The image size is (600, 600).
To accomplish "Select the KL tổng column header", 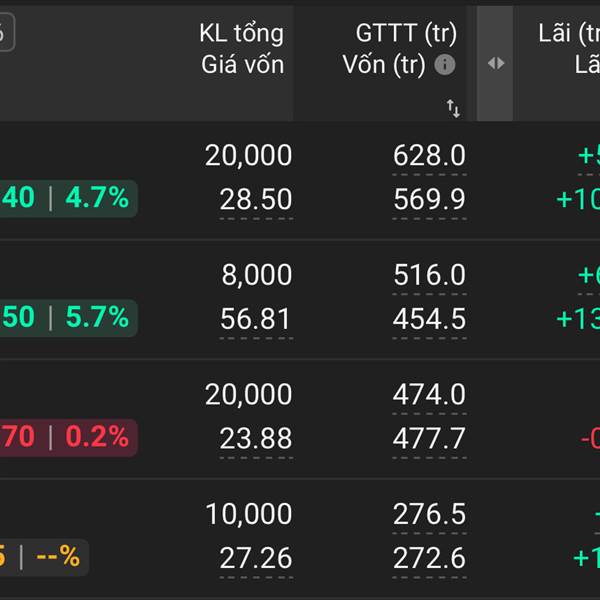I will point(241,33).
